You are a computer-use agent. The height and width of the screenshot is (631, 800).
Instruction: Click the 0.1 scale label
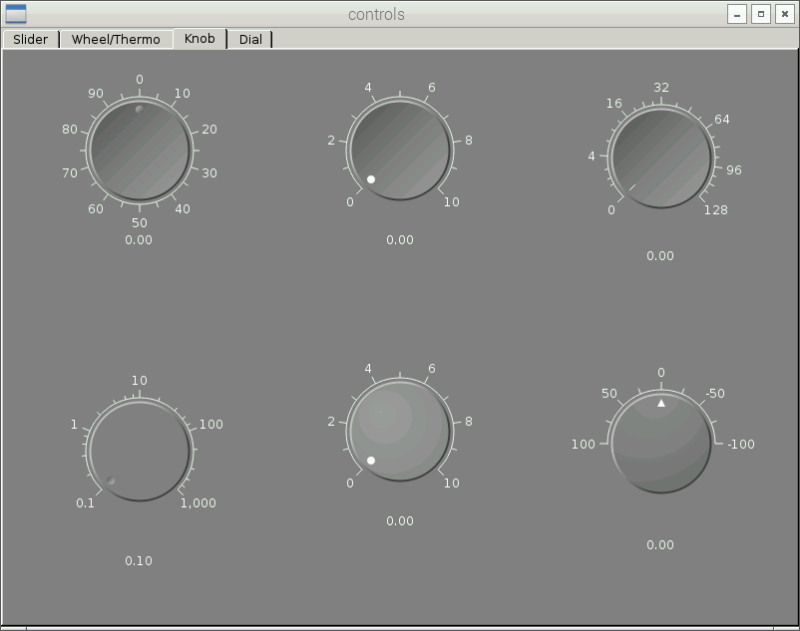coord(85,503)
